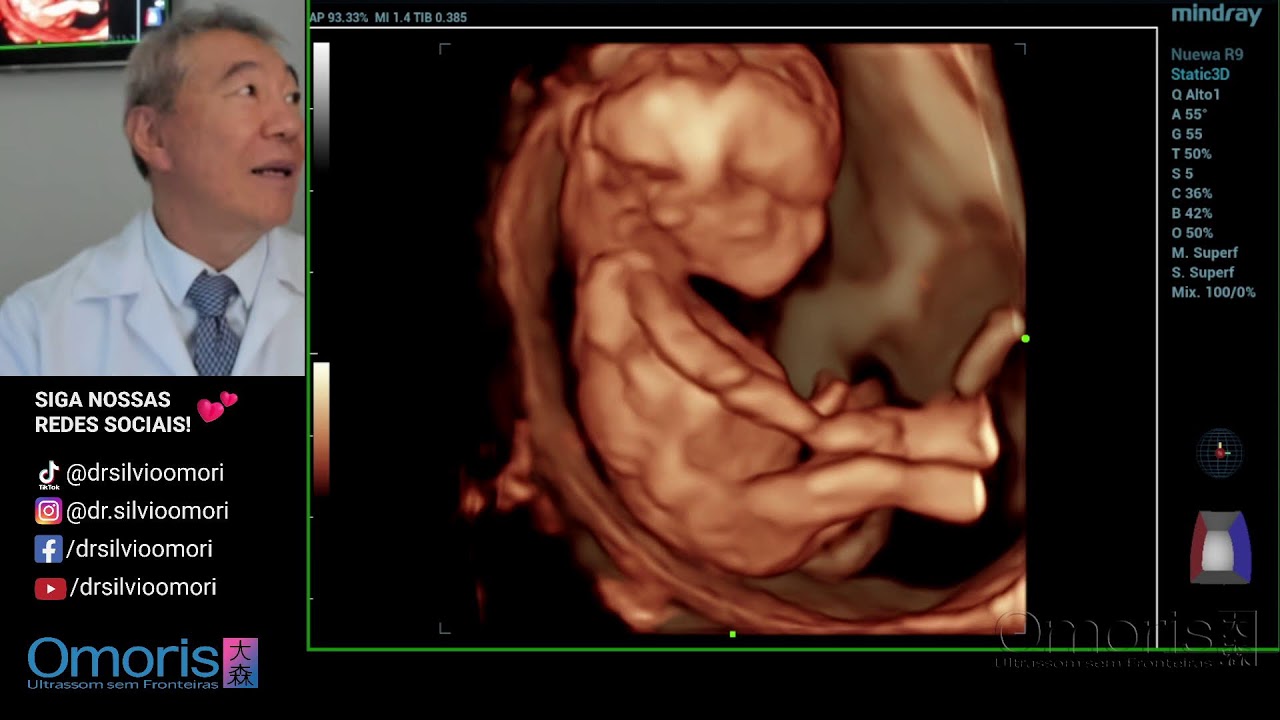Click the 'MI 1.4' readout
1280x720 pixels.
click(x=391, y=17)
